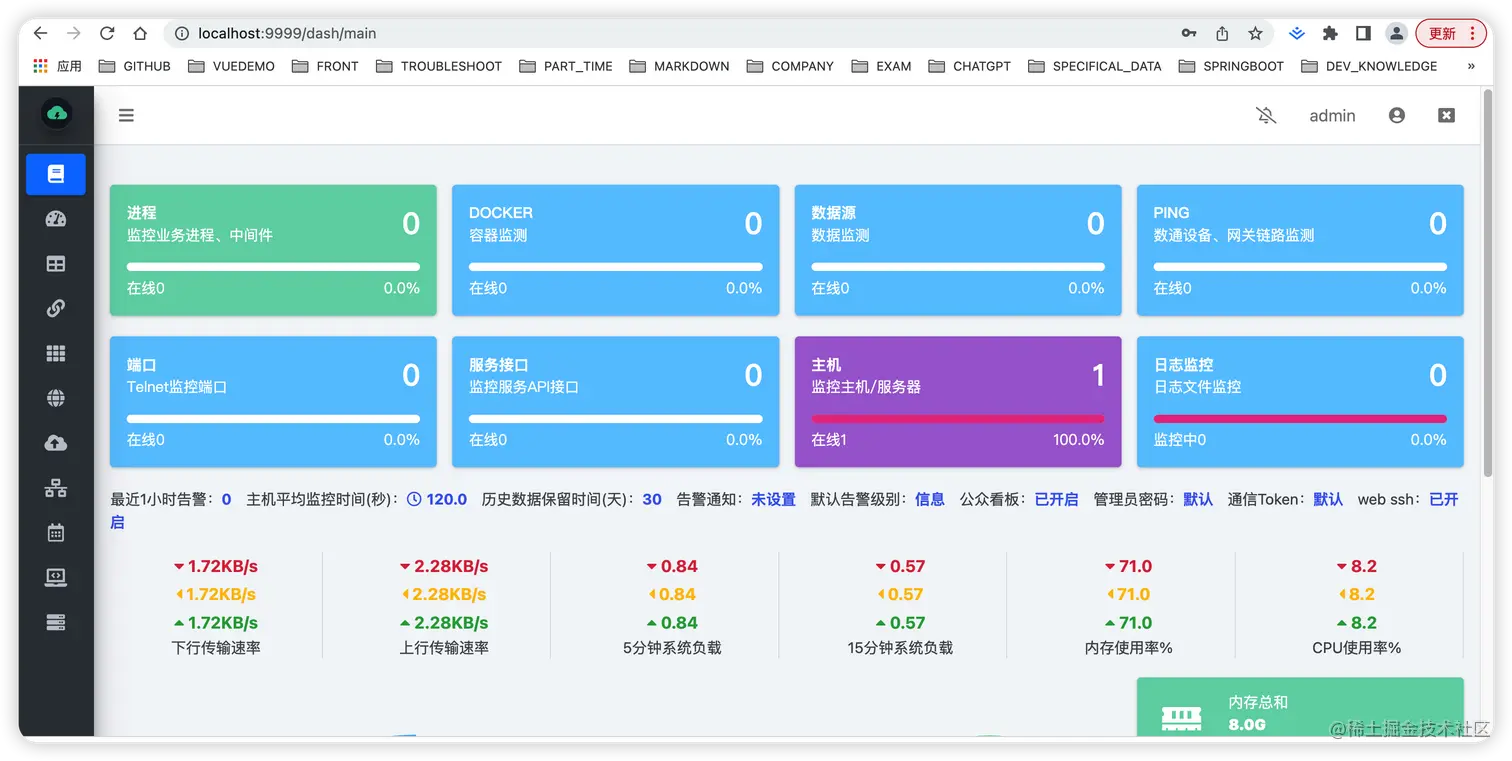The image size is (1512, 761).
Task: Click the CPU使用率% label
Action: point(1357,648)
